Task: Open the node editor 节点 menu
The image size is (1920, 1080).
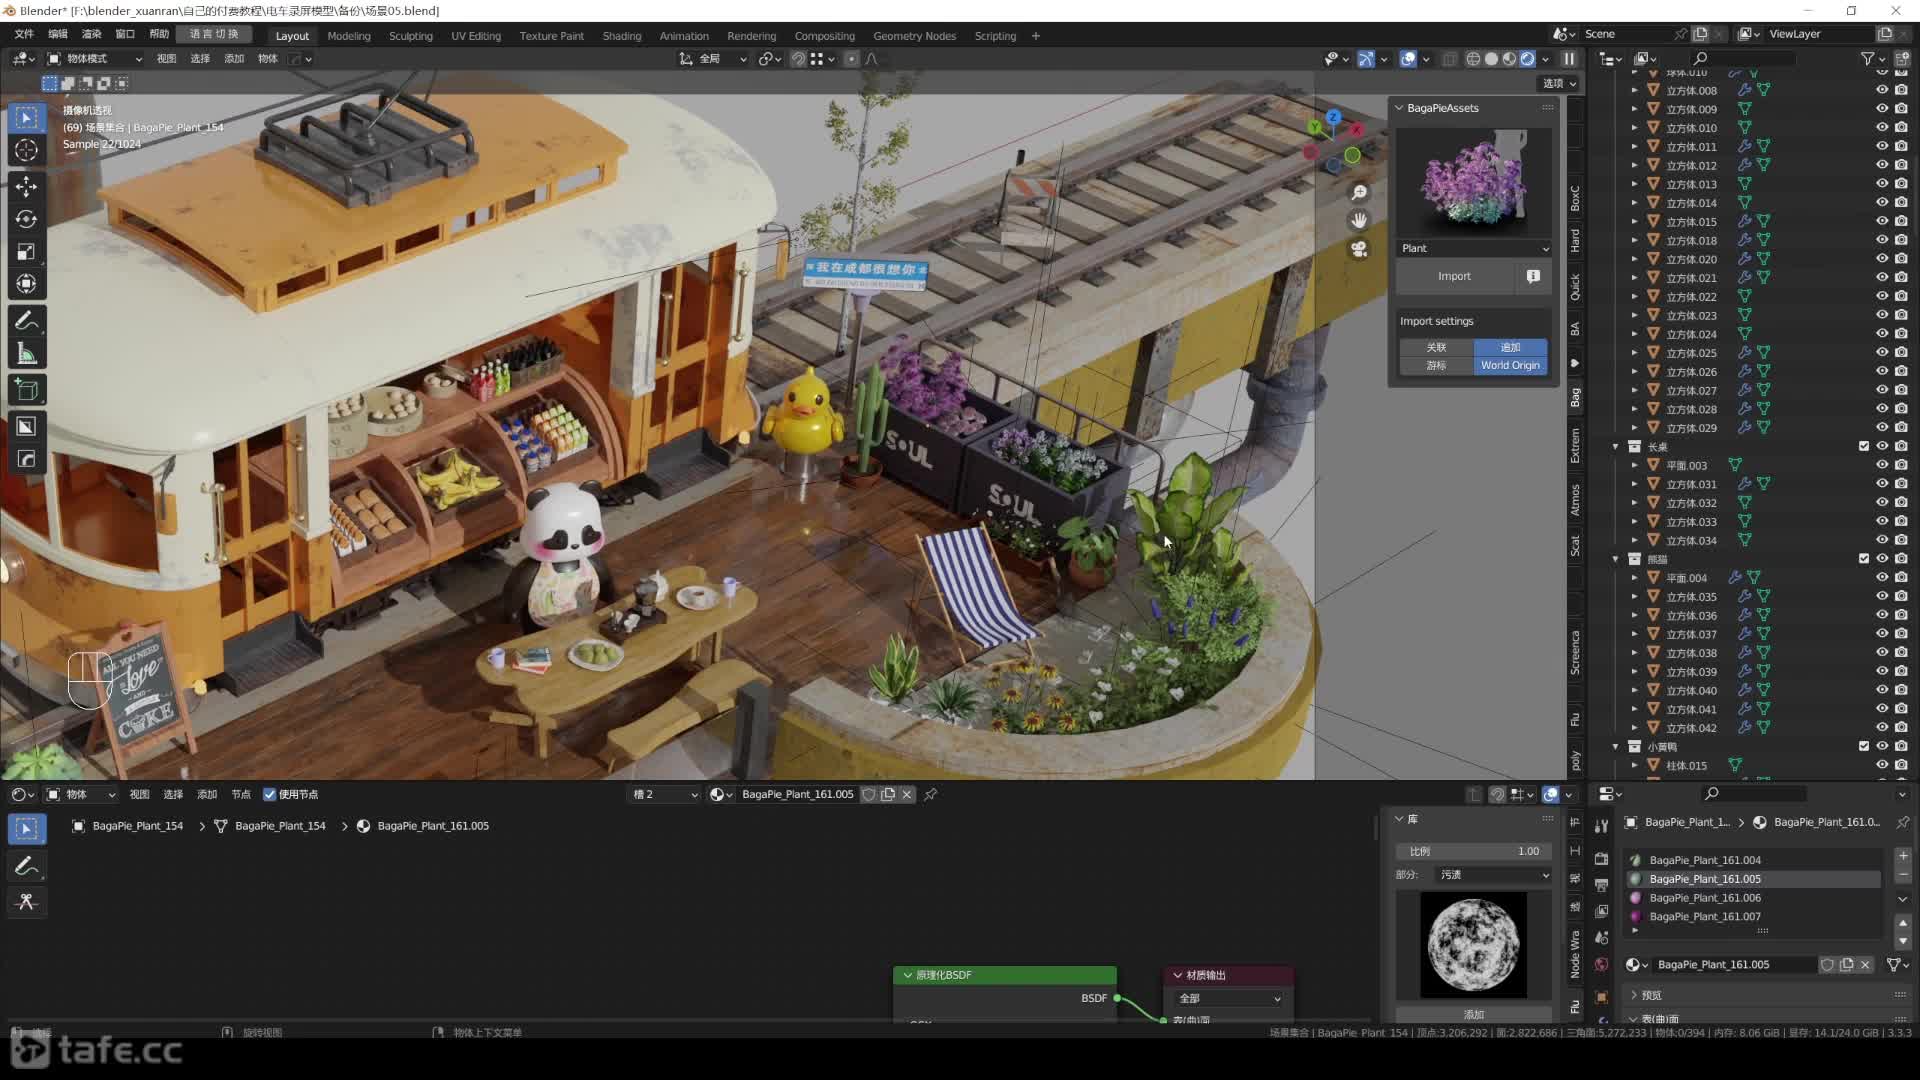Action: (x=241, y=794)
